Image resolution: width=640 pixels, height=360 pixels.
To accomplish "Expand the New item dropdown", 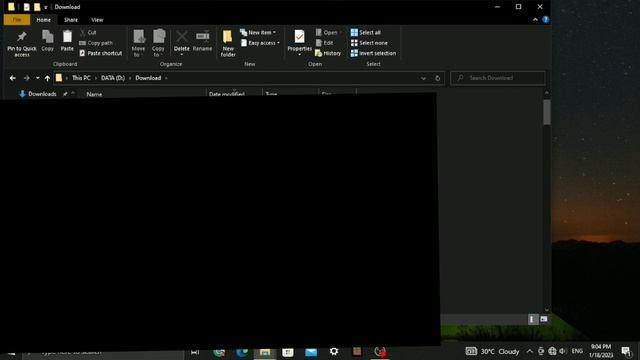I will (258, 32).
